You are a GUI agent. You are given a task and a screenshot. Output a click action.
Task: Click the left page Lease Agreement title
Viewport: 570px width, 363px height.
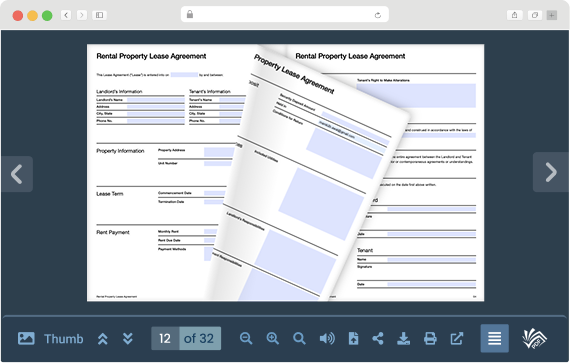[151, 56]
